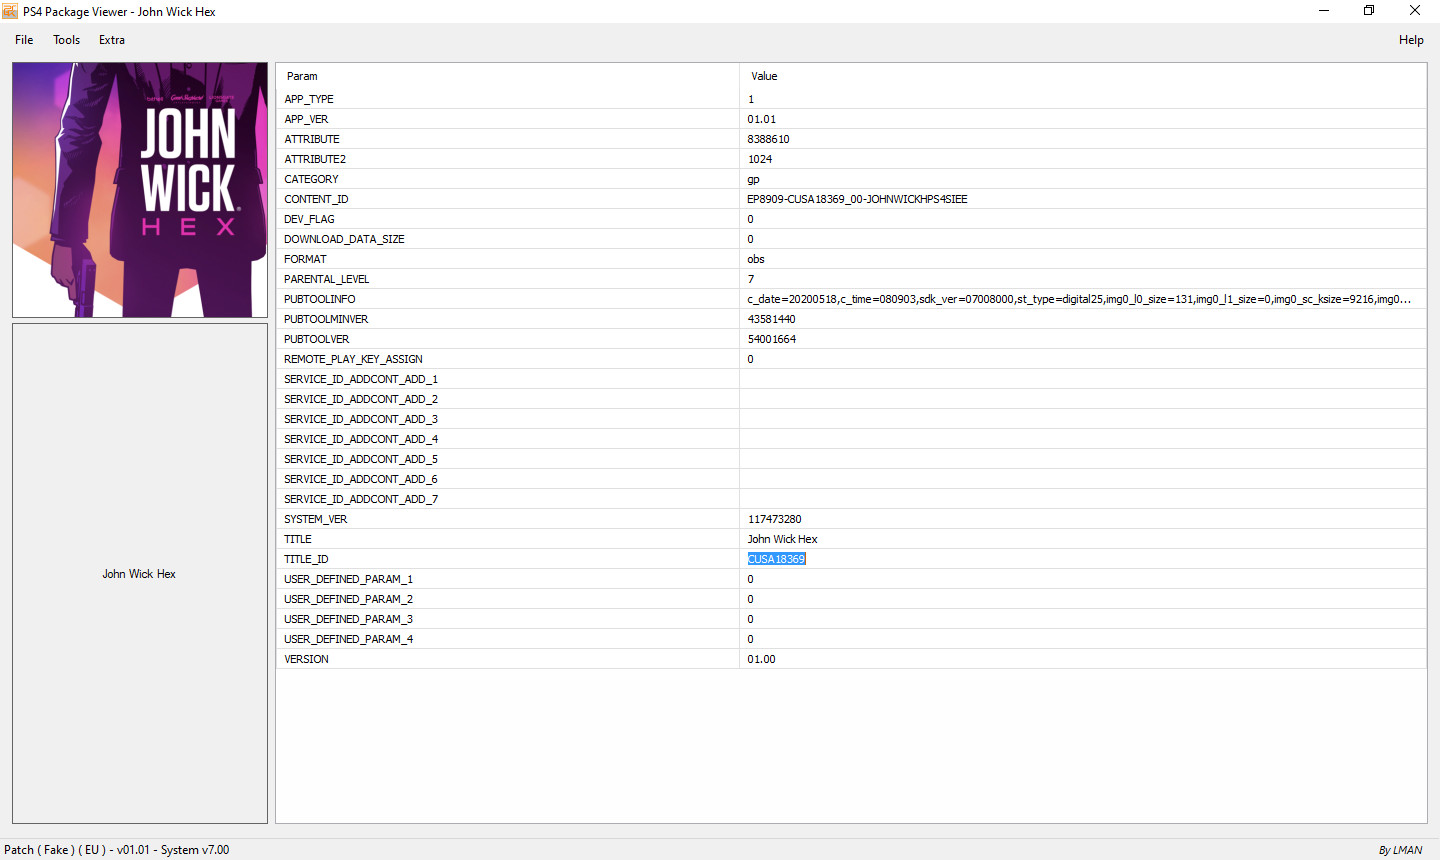Select the PUBTOOLMINVER parameter
The image size is (1440, 860).
[x=326, y=319]
